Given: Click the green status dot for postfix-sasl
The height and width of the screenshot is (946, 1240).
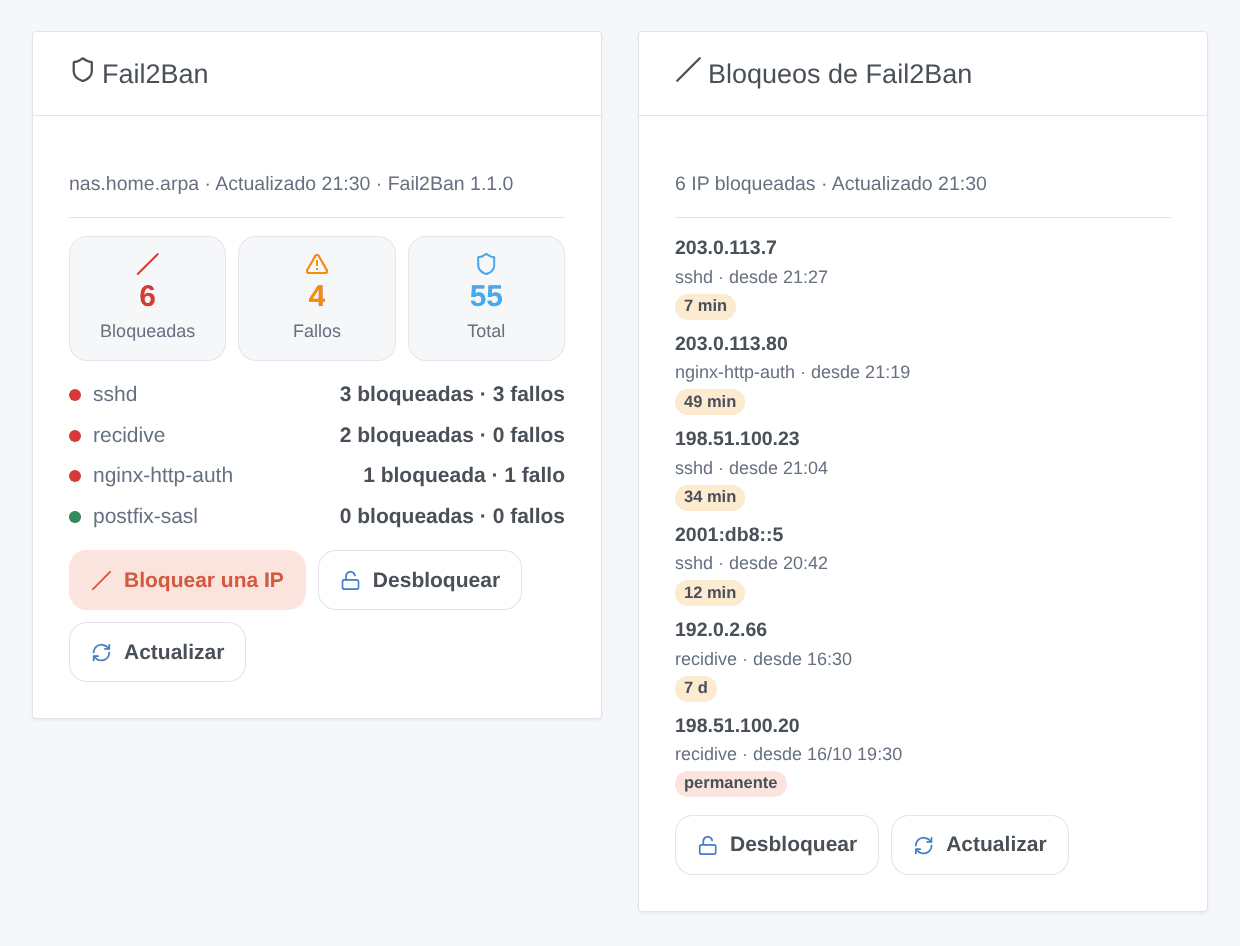Looking at the screenshot, I should pyautogui.click(x=75, y=517).
